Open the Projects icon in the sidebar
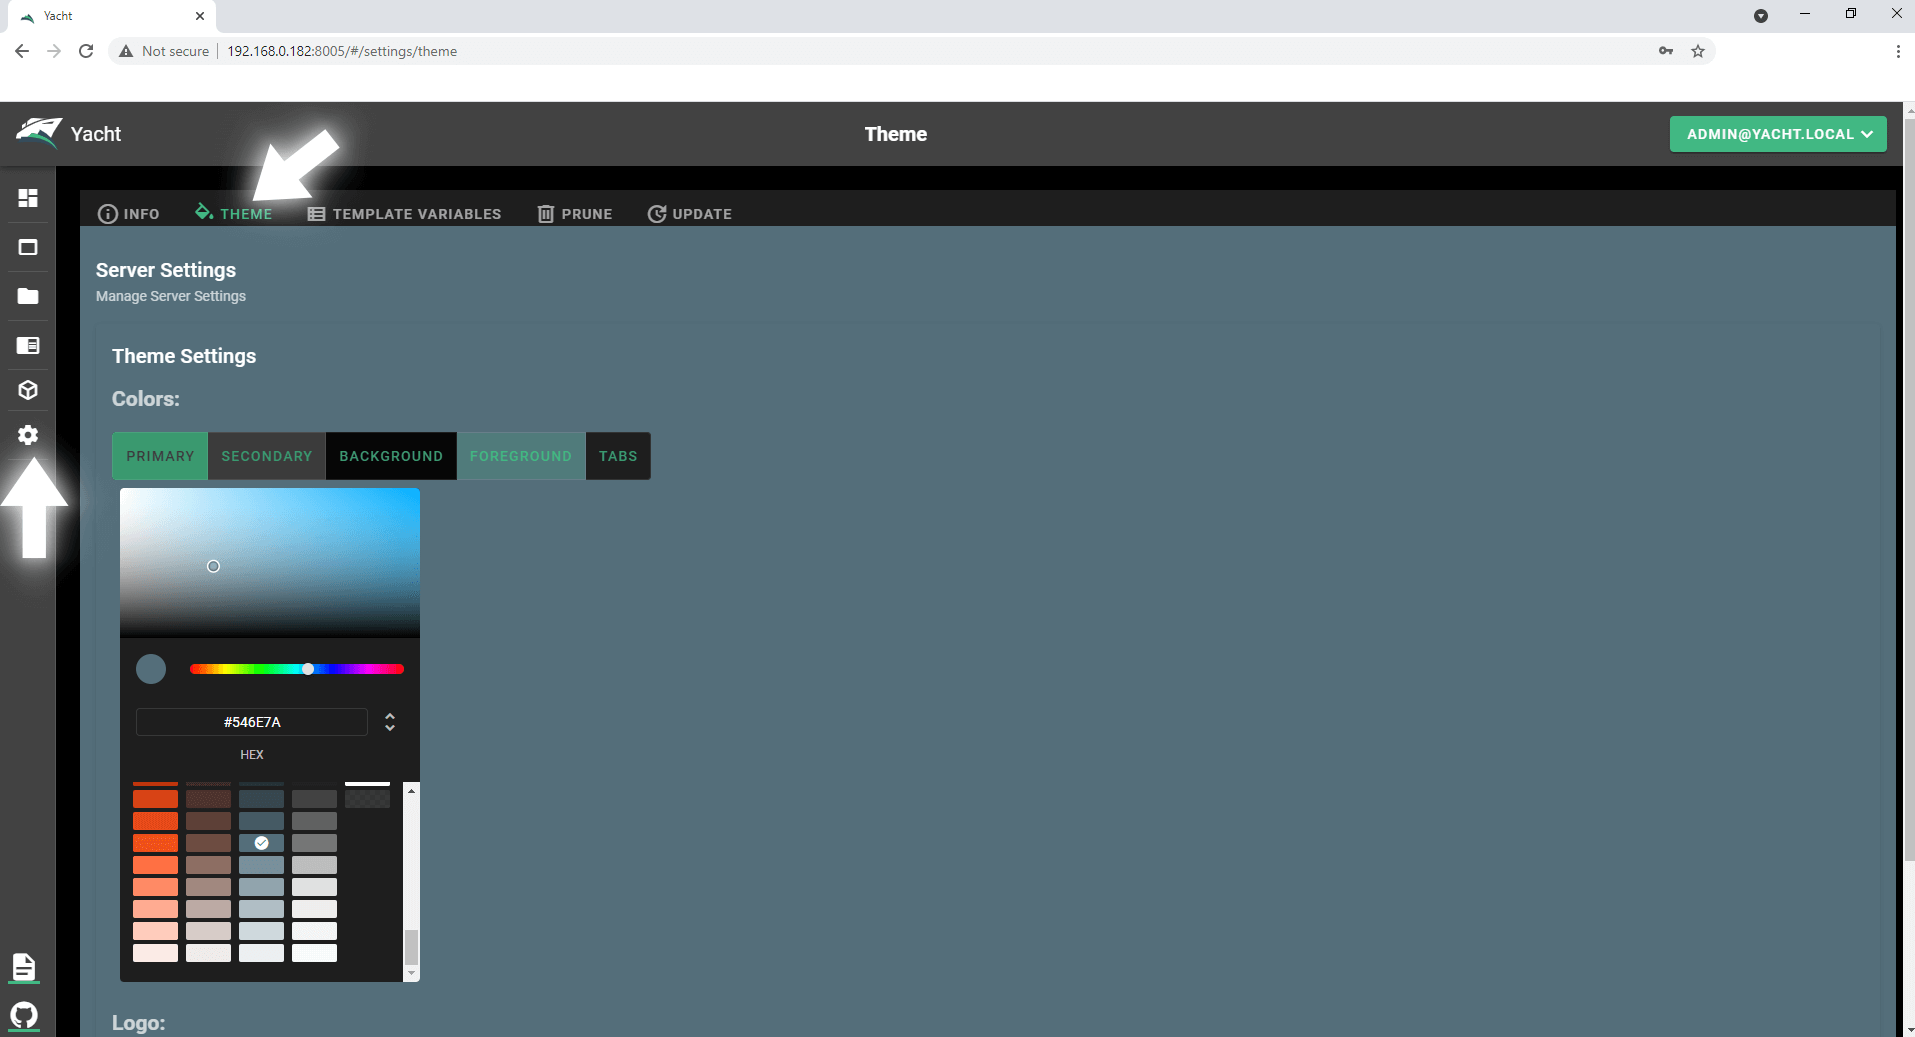Image resolution: width=1915 pixels, height=1037 pixels. point(28,345)
